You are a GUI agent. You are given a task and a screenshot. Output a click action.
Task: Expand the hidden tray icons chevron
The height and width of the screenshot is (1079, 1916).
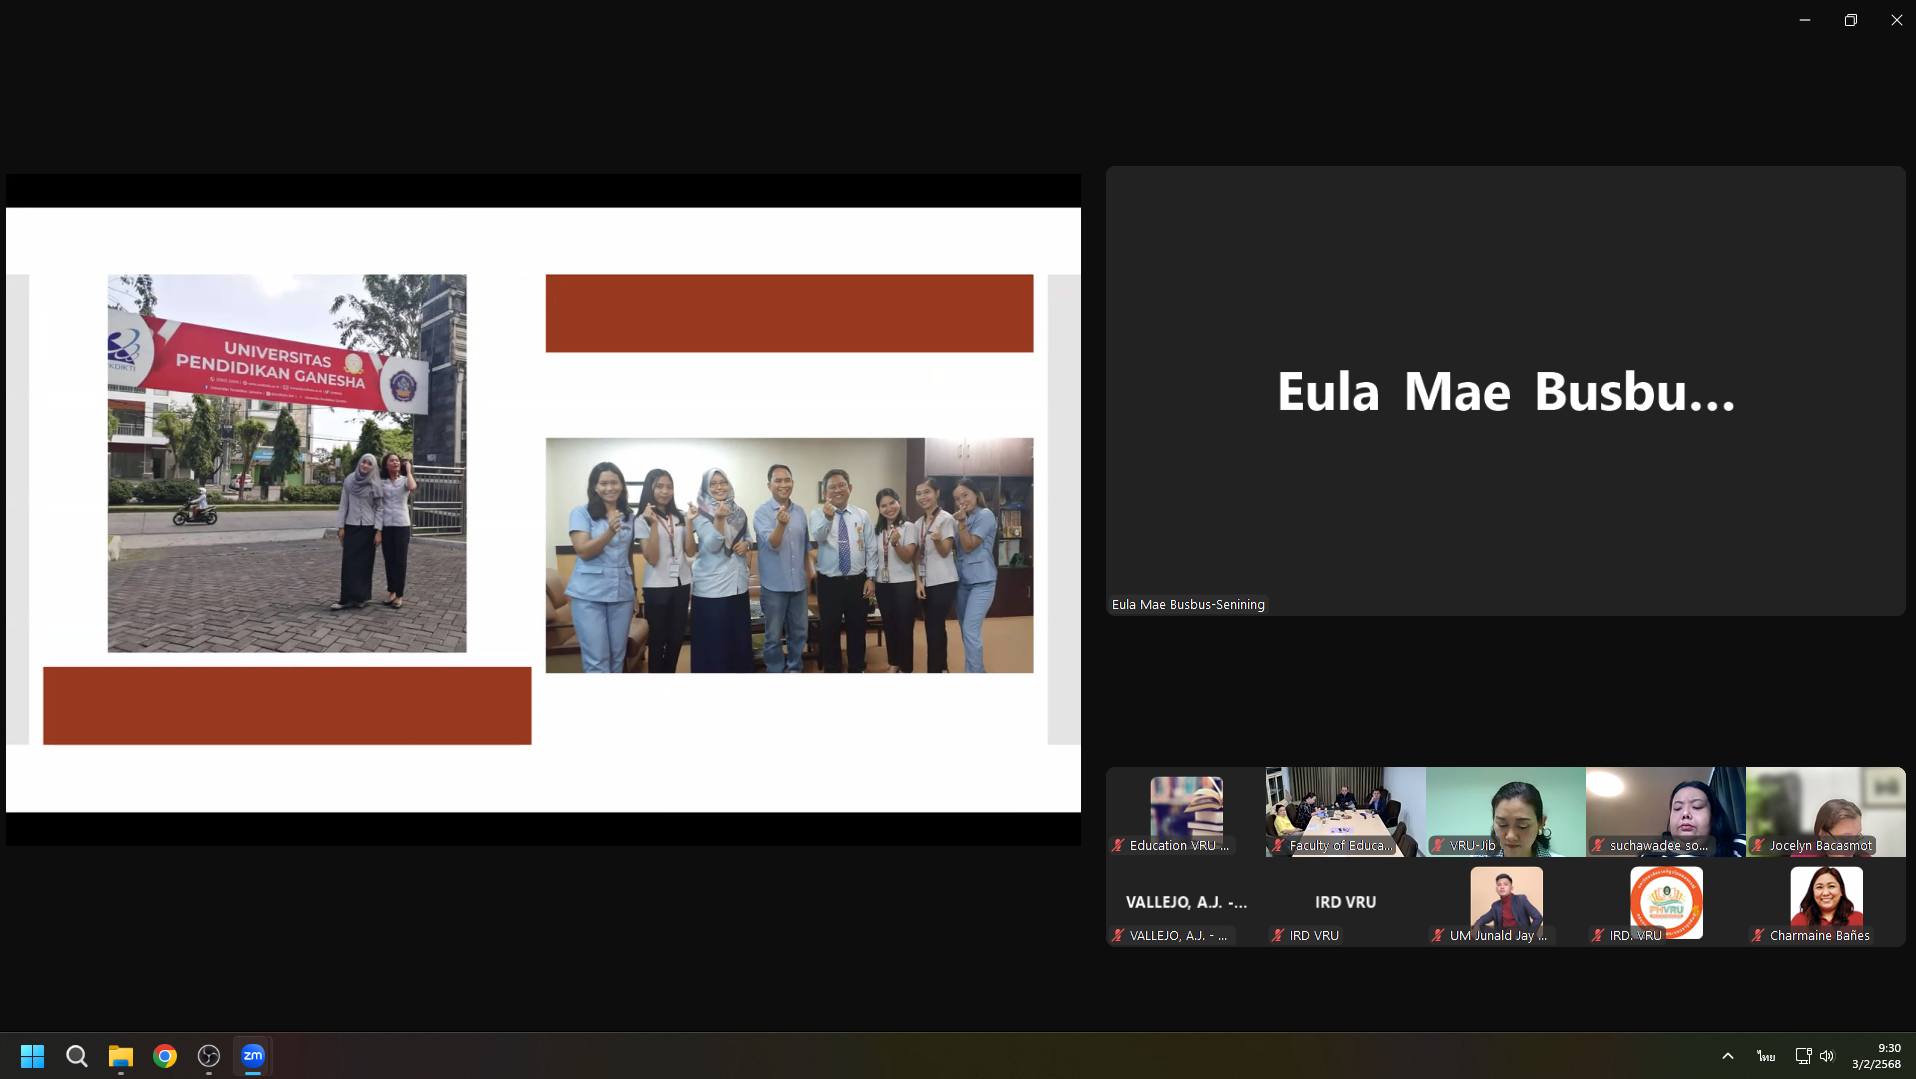point(1727,1056)
